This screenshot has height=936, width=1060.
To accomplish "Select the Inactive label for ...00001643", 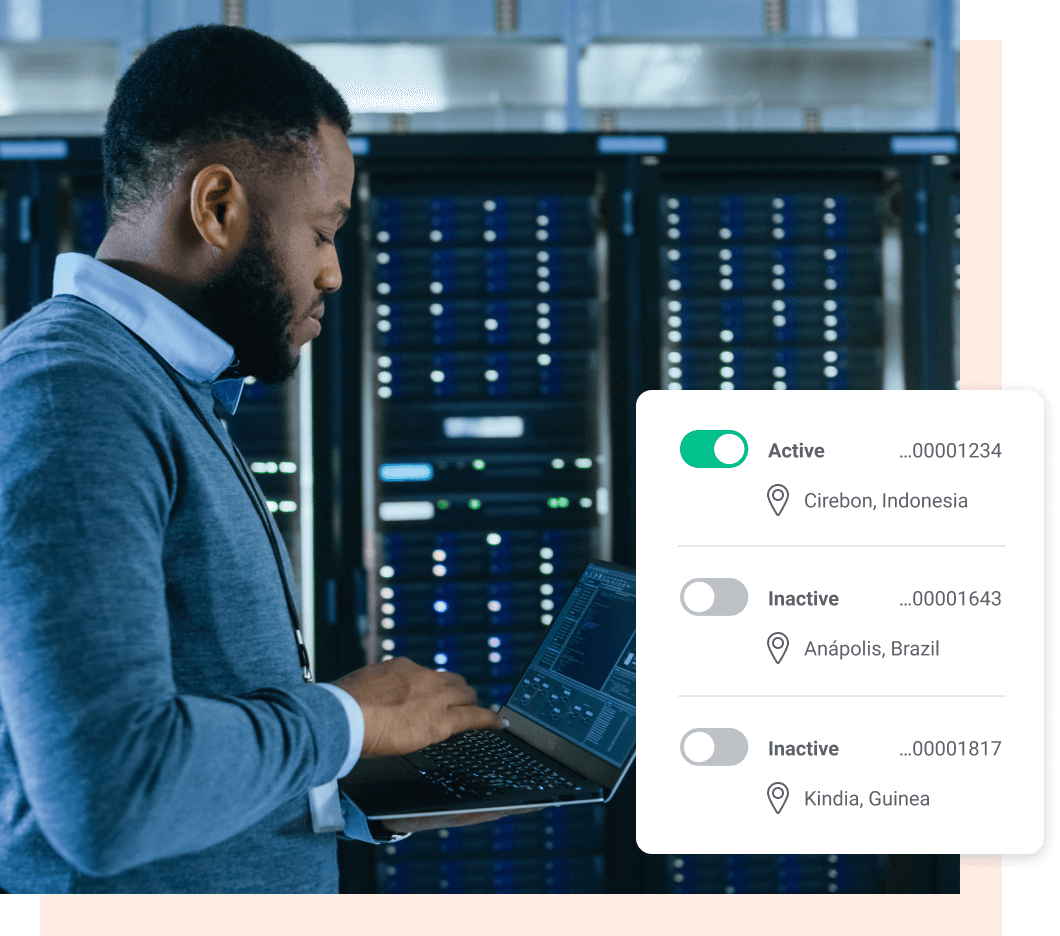I will click(x=803, y=598).
